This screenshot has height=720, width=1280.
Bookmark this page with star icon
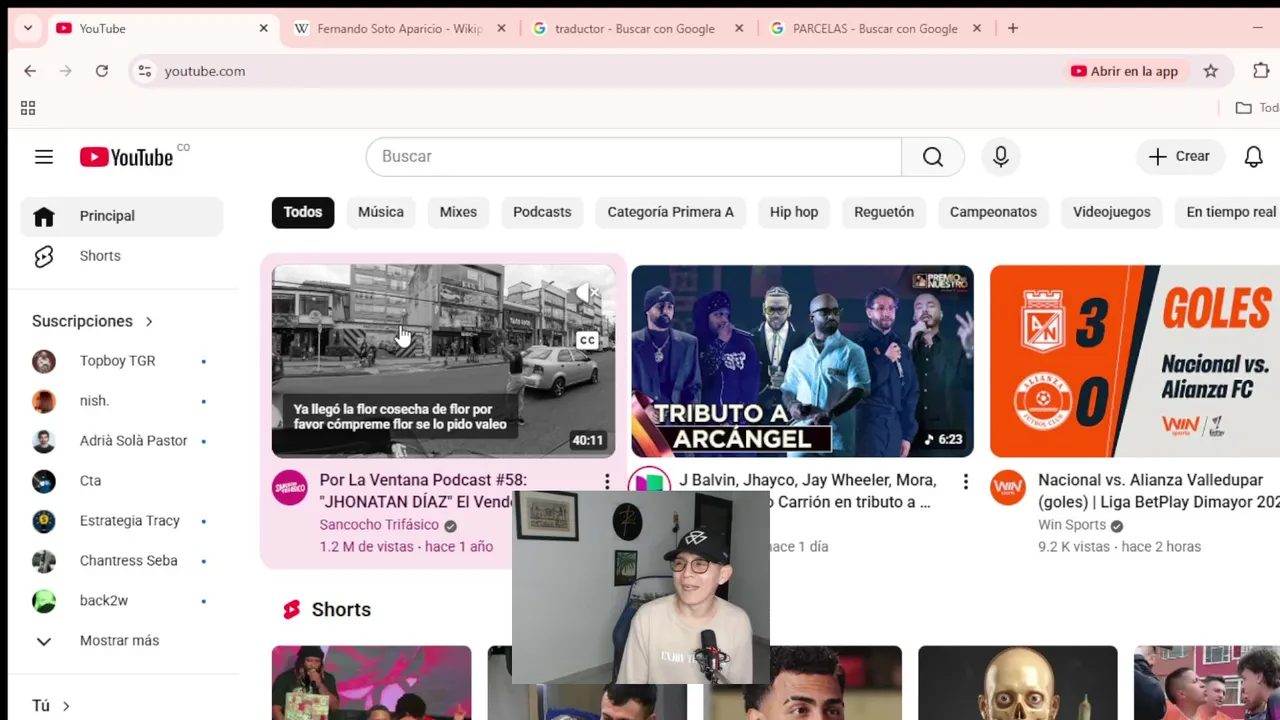(1211, 71)
